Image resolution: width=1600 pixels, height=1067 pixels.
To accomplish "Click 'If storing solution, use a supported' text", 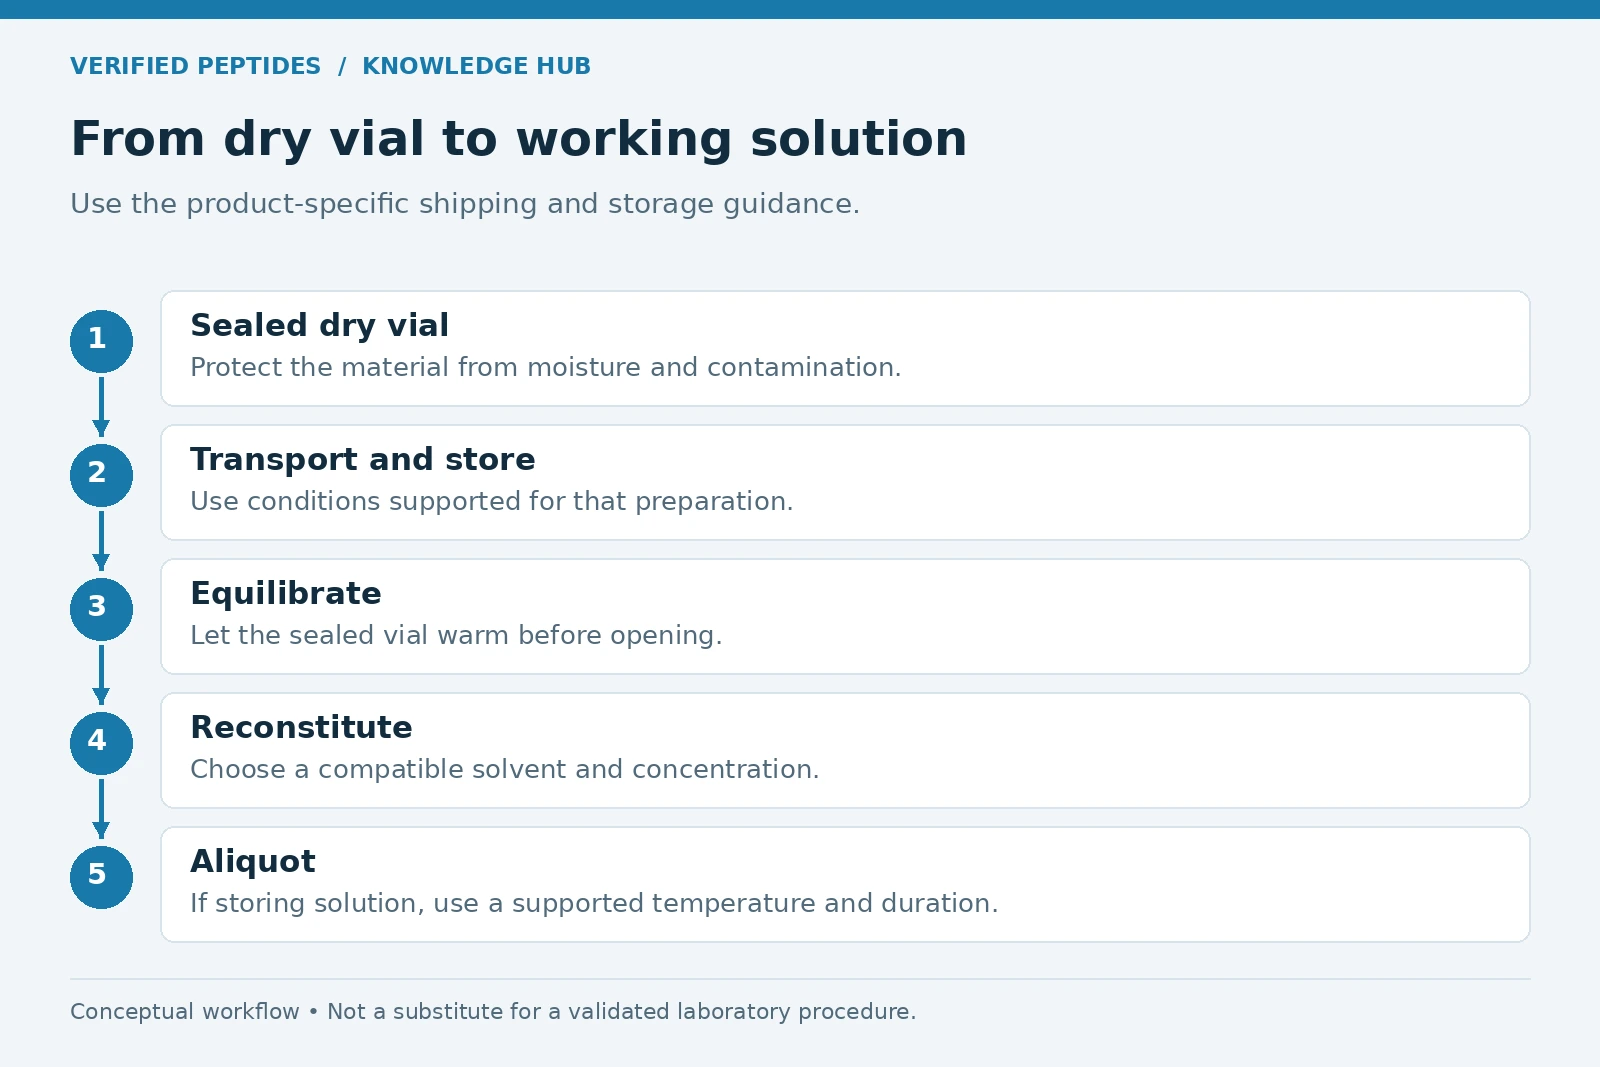I will click(594, 903).
